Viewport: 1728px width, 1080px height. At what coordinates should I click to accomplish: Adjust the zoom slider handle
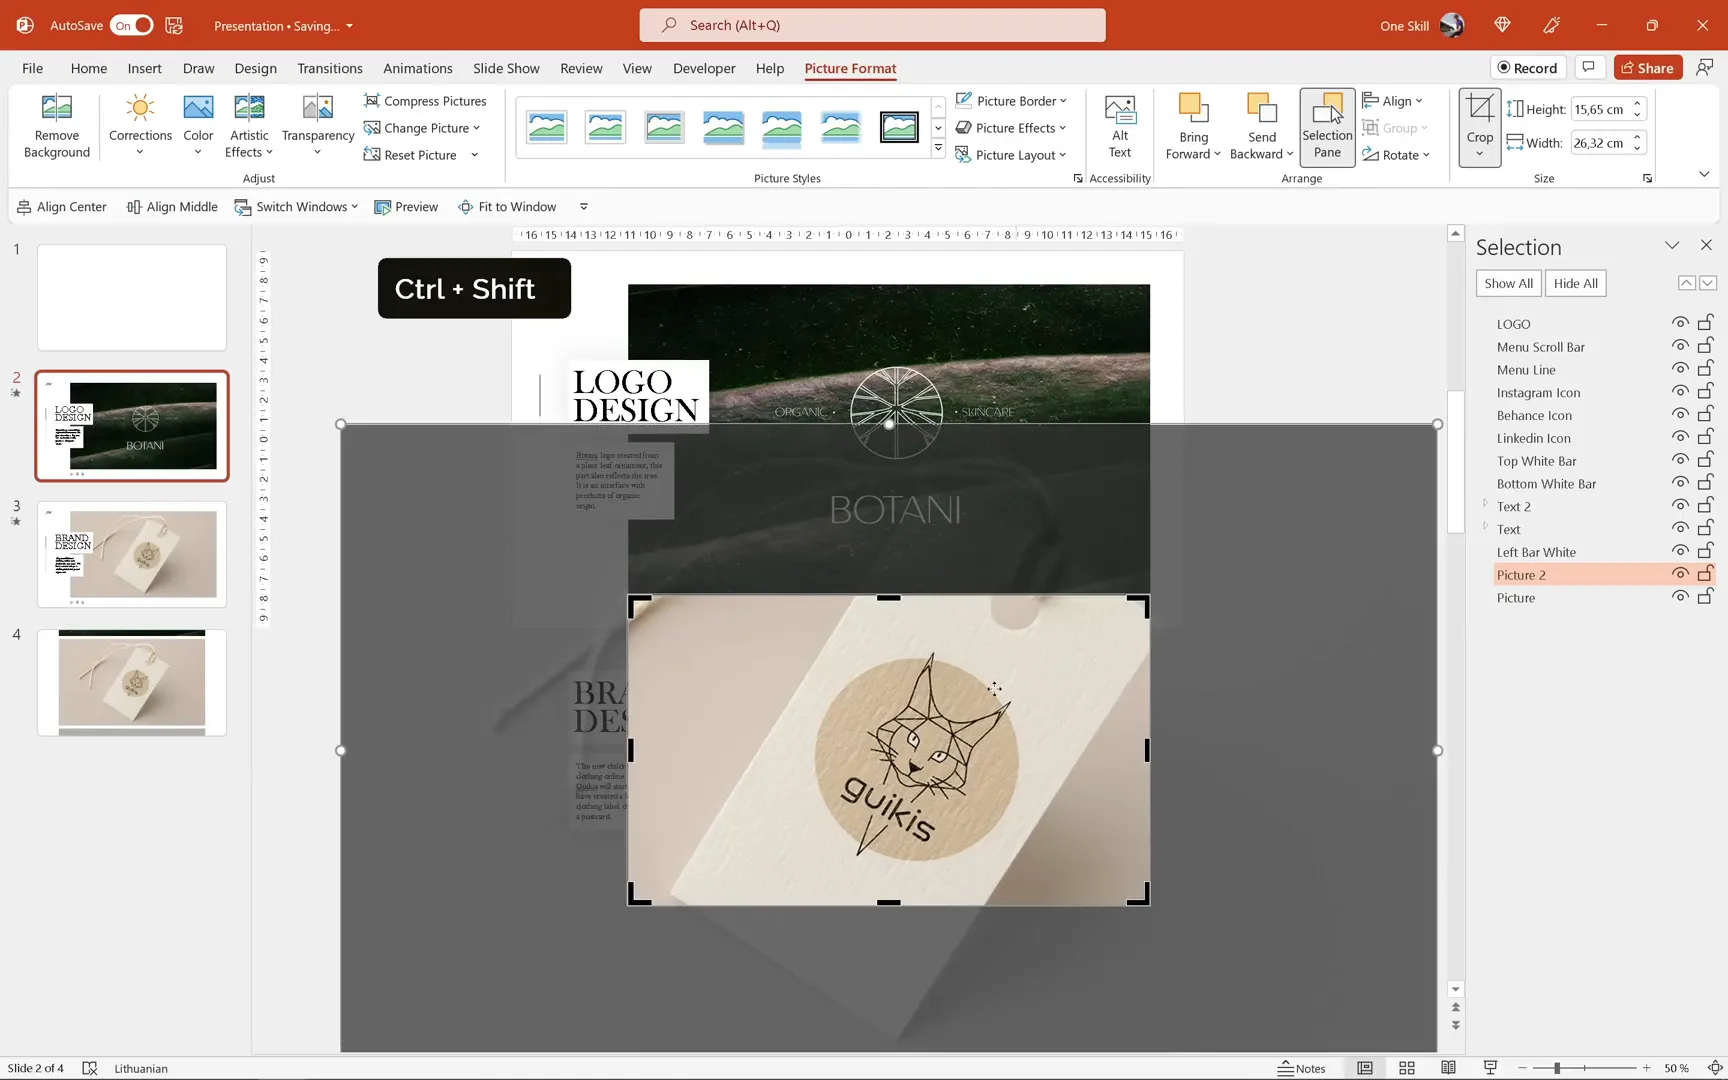[x=1557, y=1068]
